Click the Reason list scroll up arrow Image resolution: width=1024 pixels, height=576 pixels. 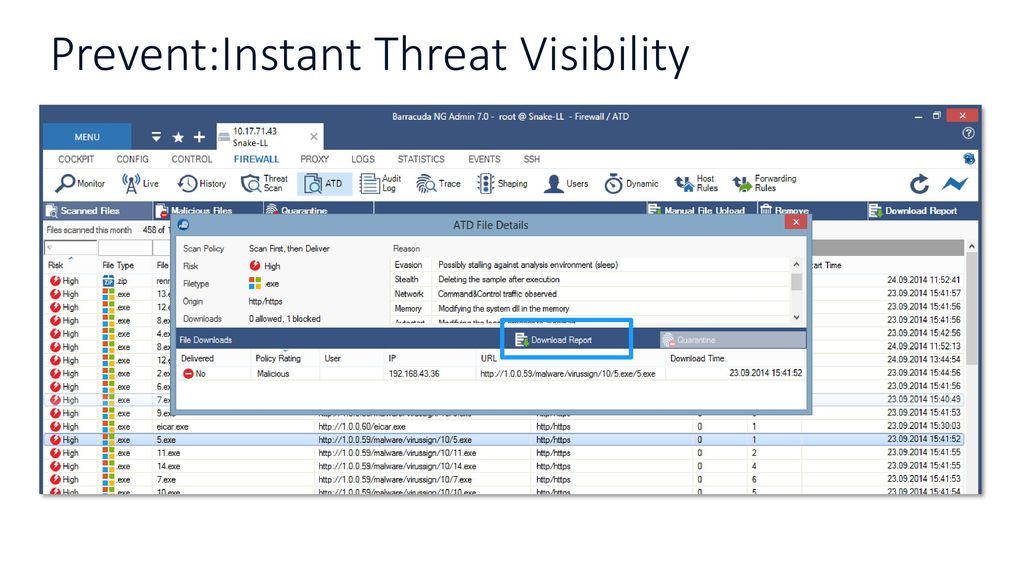(x=796, y=264)
